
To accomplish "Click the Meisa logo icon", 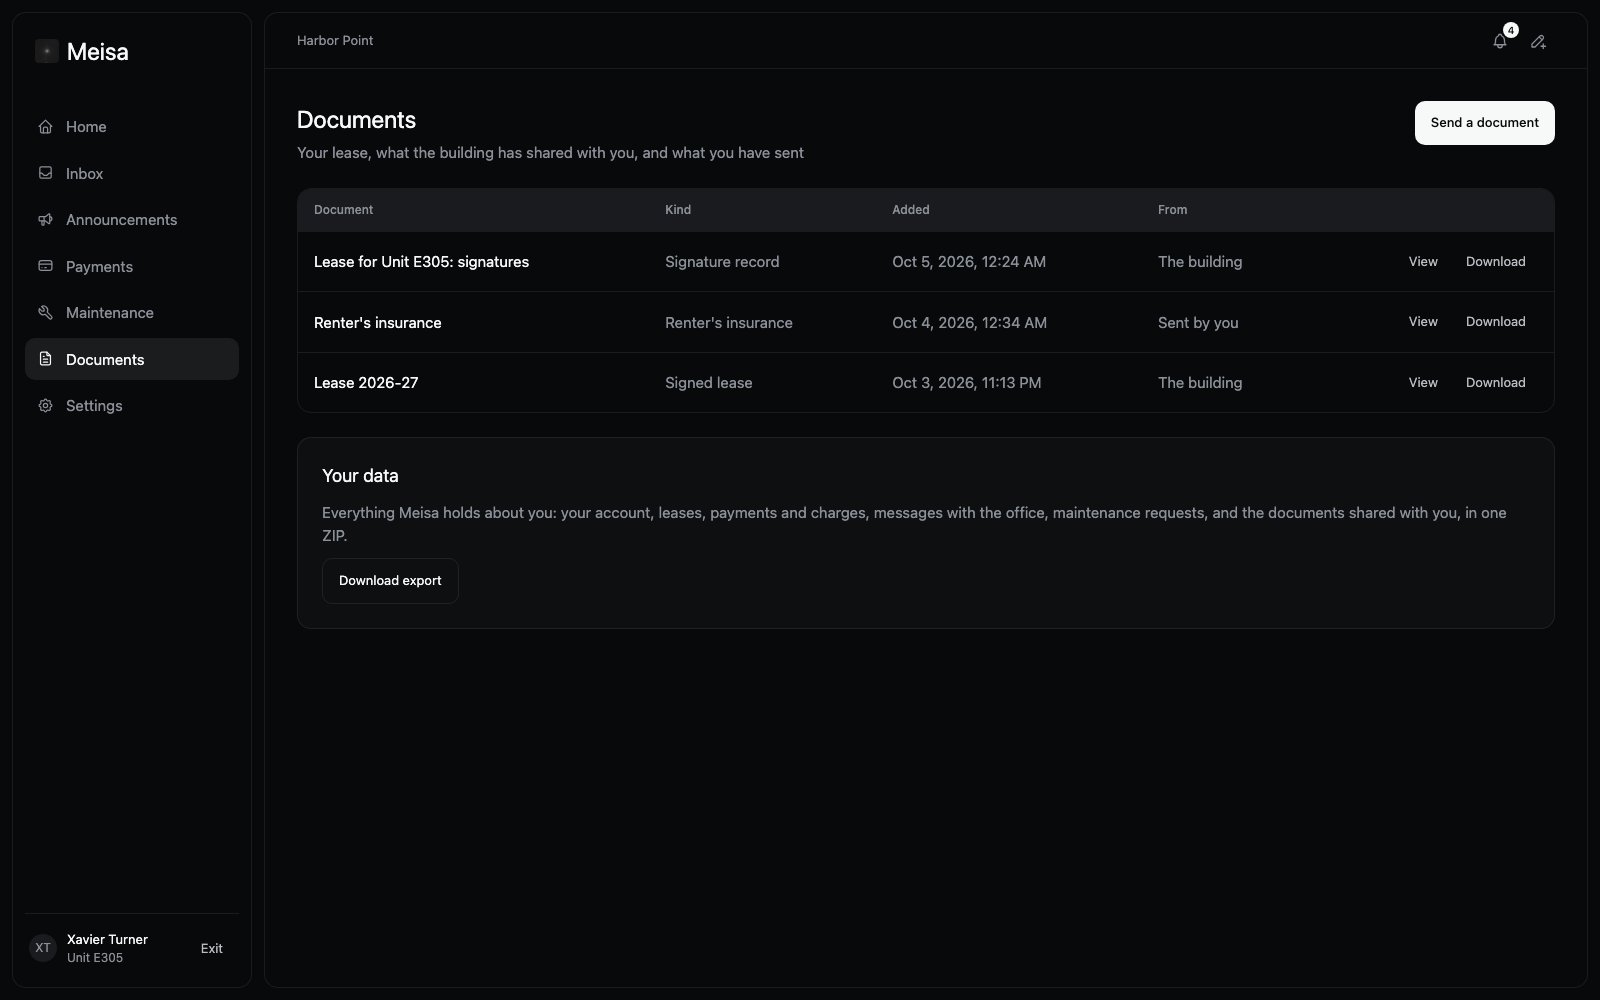I will coord(47,51).
